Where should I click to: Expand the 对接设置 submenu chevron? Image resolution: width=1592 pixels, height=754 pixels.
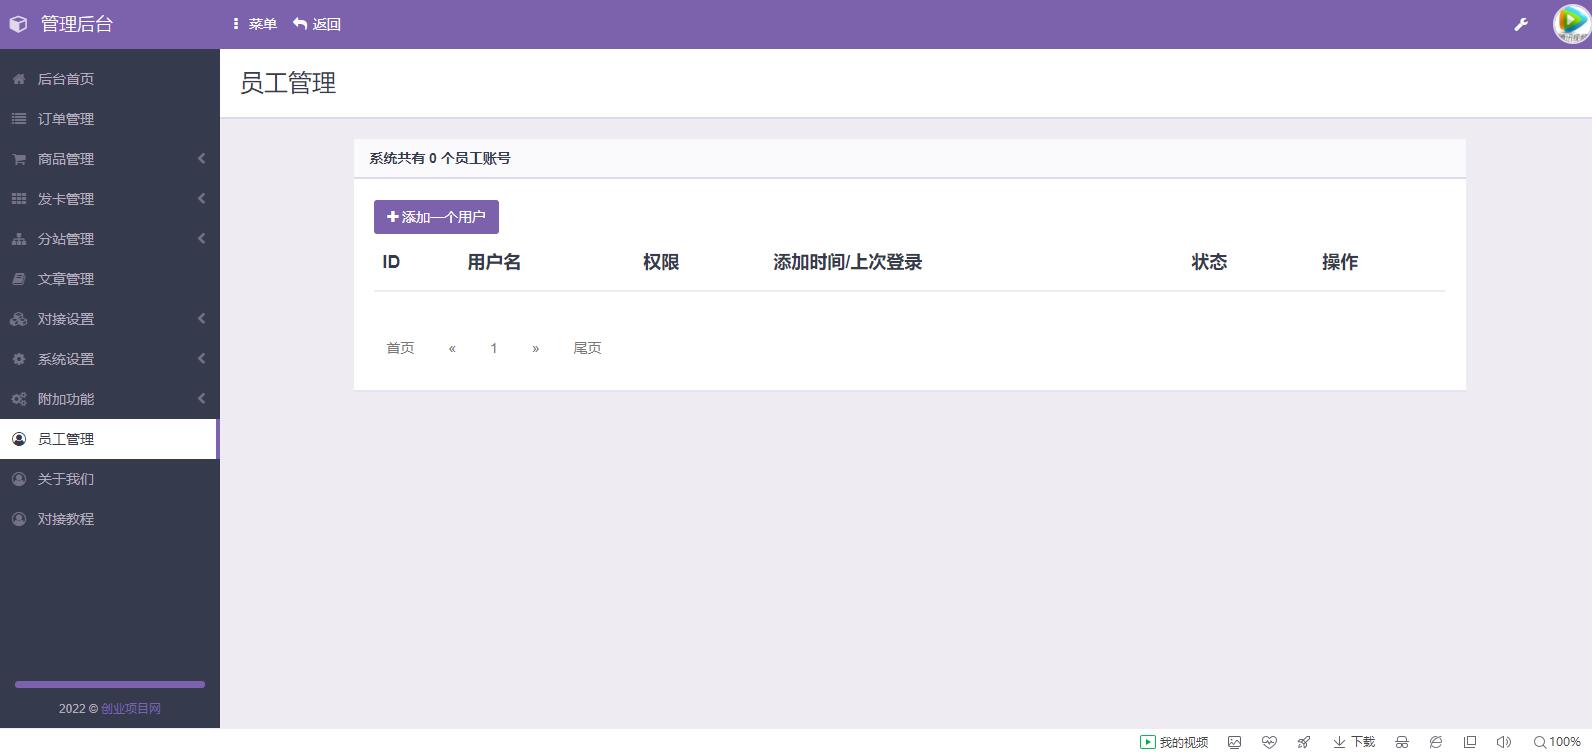[x=201, y=319]
